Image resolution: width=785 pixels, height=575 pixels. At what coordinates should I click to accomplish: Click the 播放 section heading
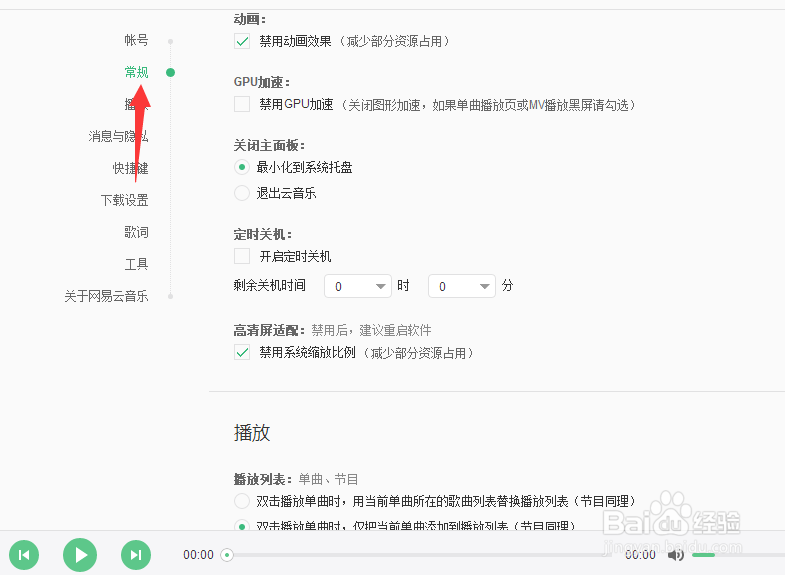pyautogui.click(x=252, y=433)
